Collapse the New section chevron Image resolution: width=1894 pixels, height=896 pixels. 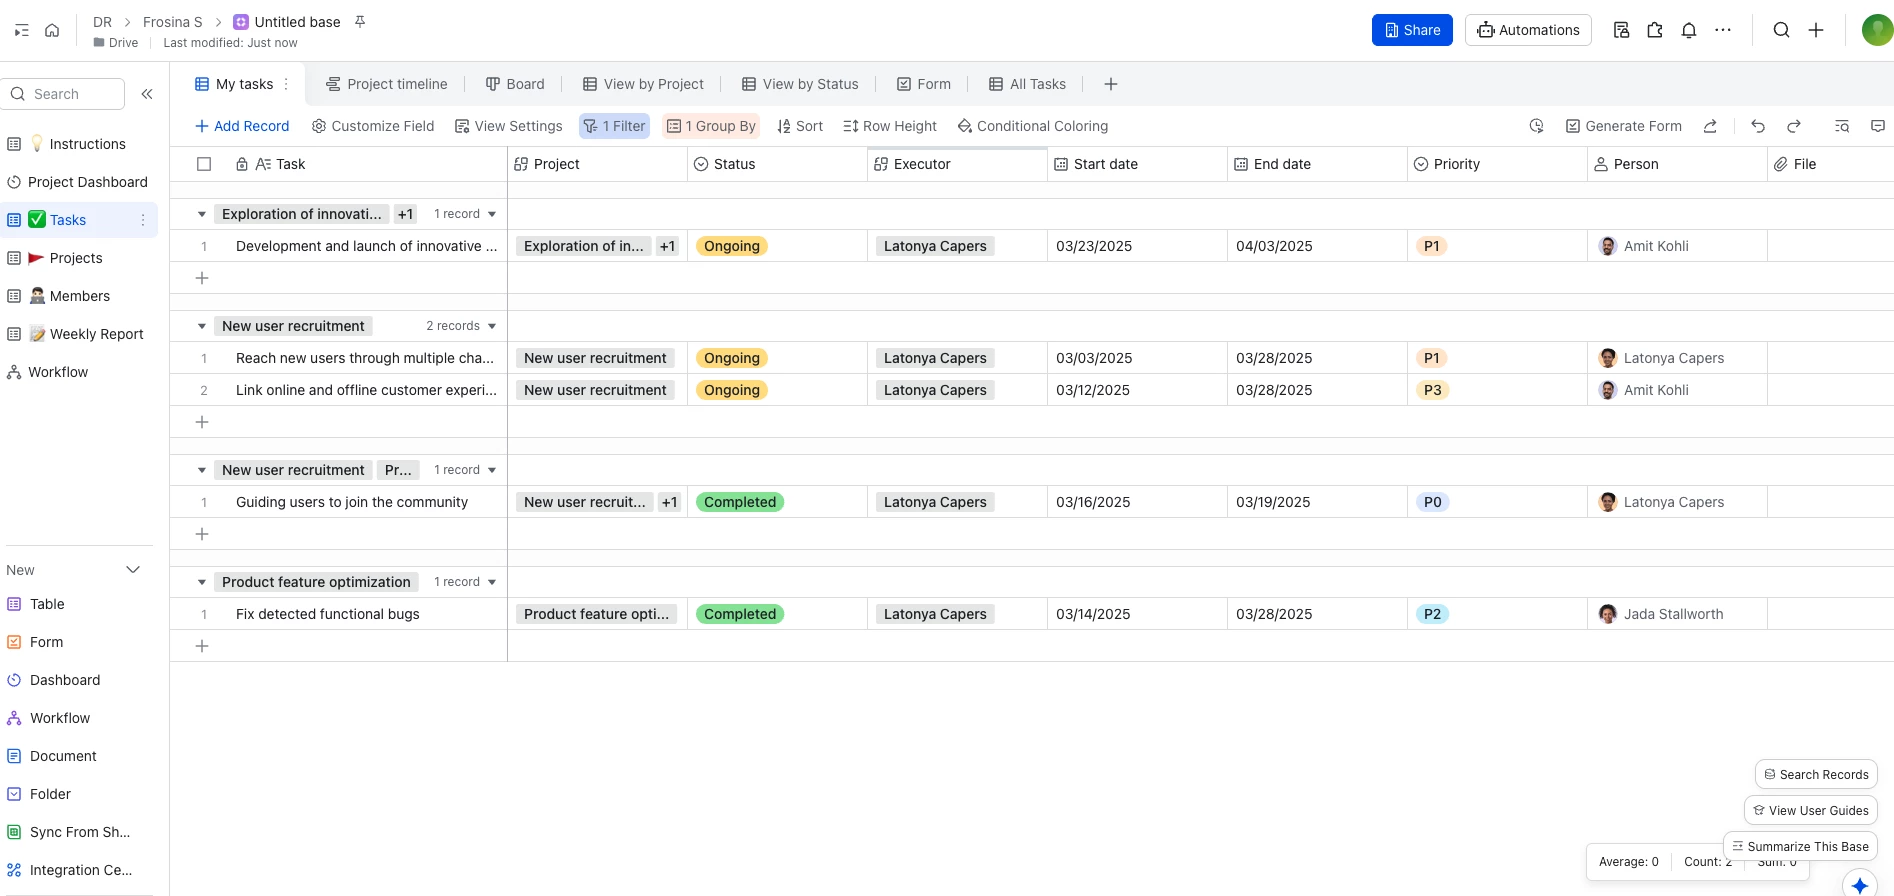pyautogui.click(x=133, y=570)
